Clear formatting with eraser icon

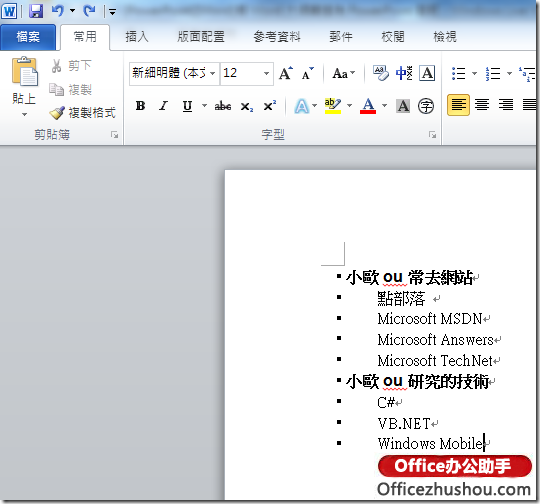[381, 73]
